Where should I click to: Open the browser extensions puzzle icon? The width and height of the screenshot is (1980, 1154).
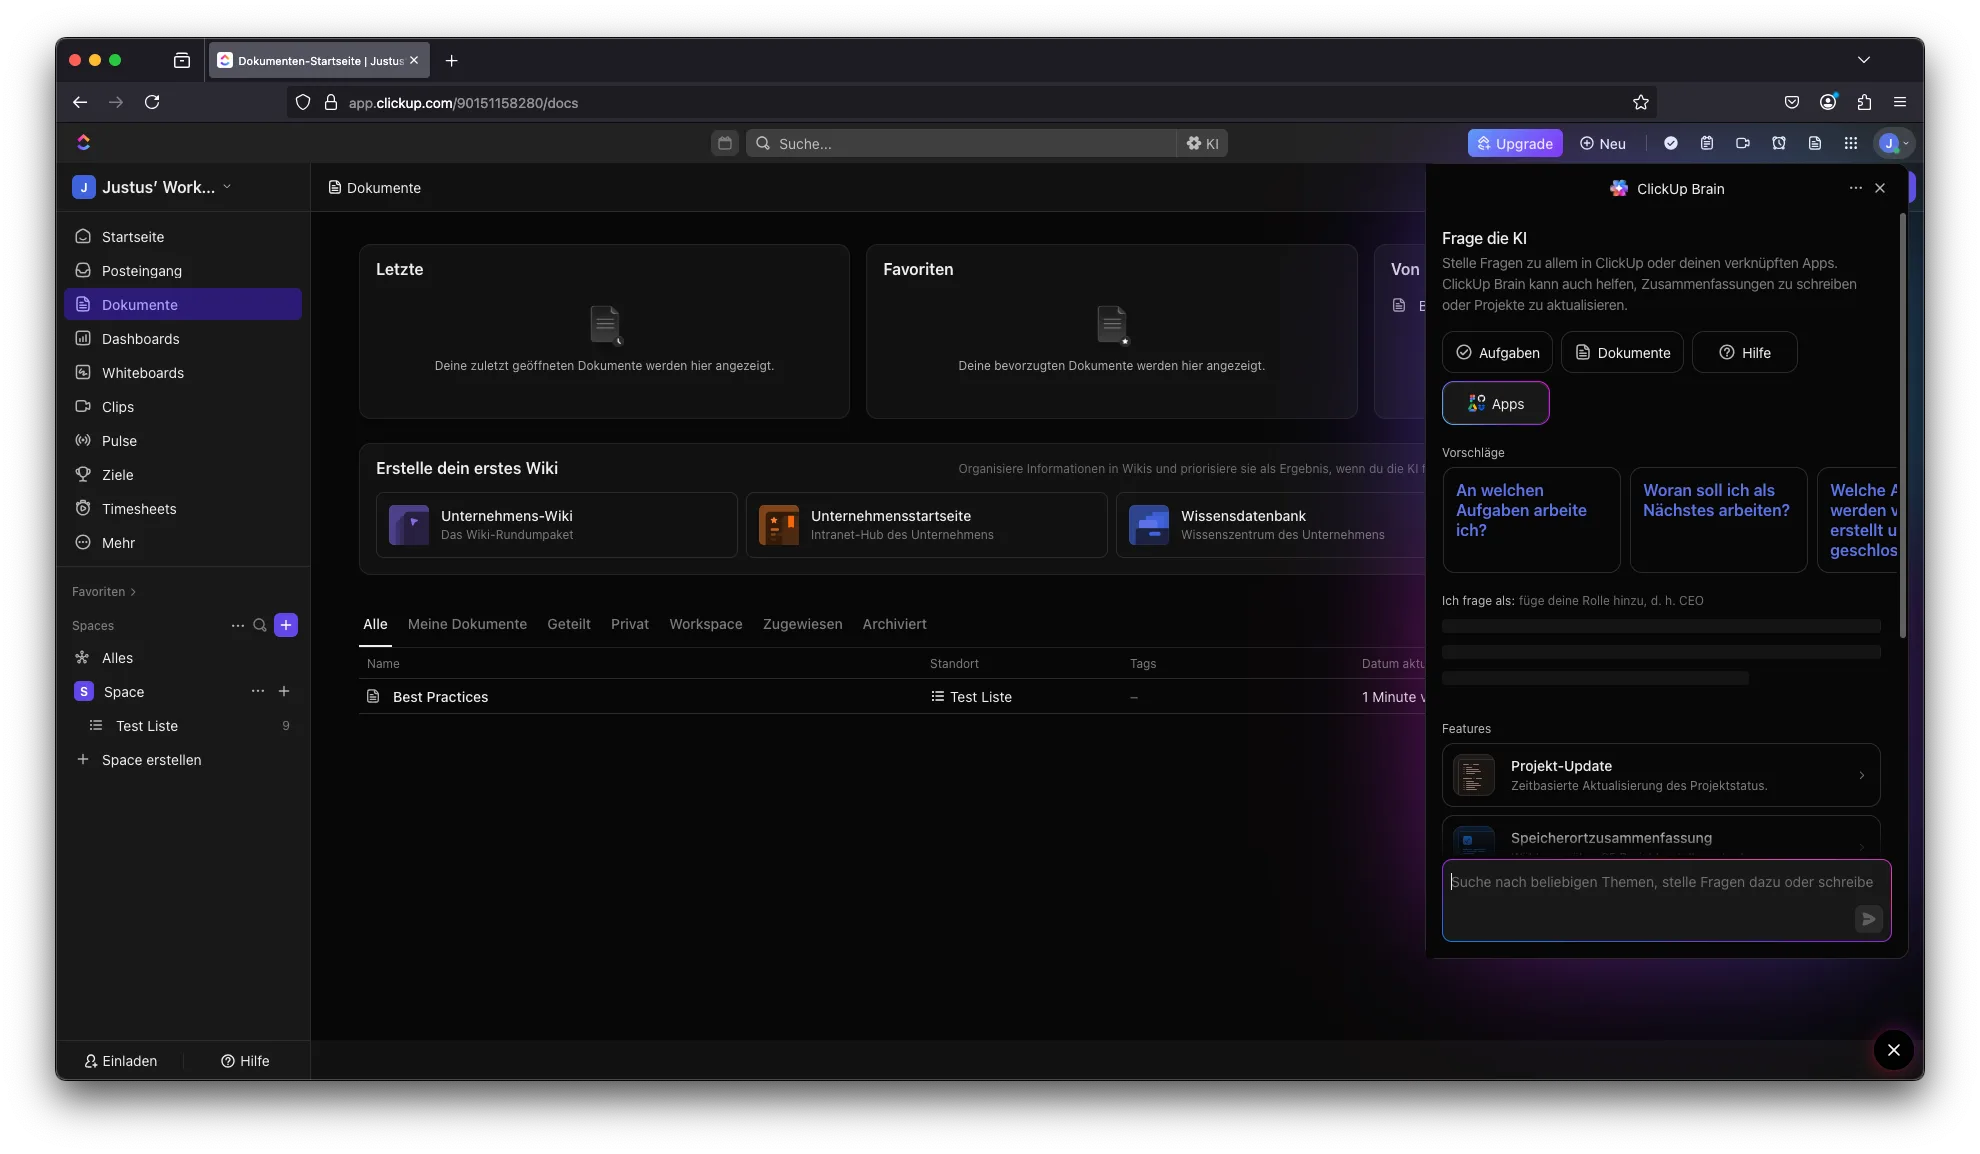(x=1864, y=102)
